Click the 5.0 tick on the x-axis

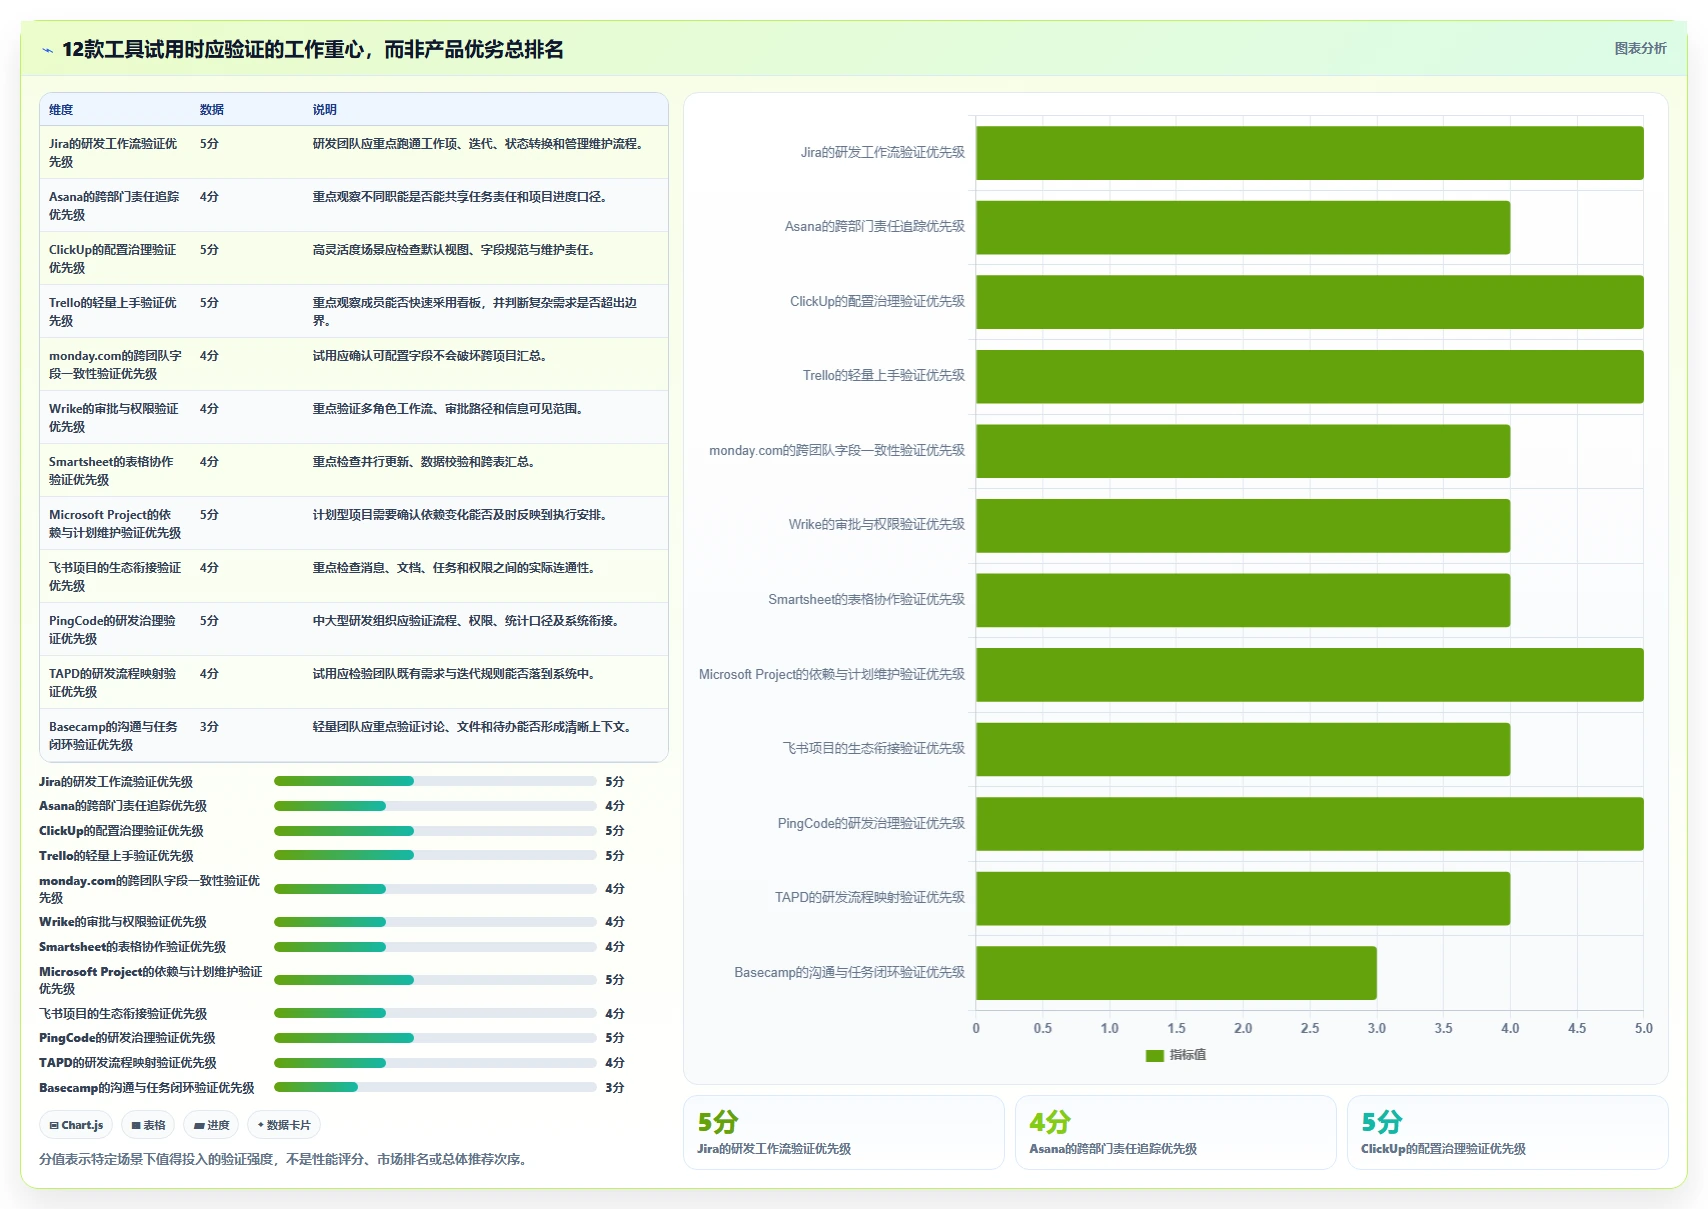click(x=1643, y=1028)
